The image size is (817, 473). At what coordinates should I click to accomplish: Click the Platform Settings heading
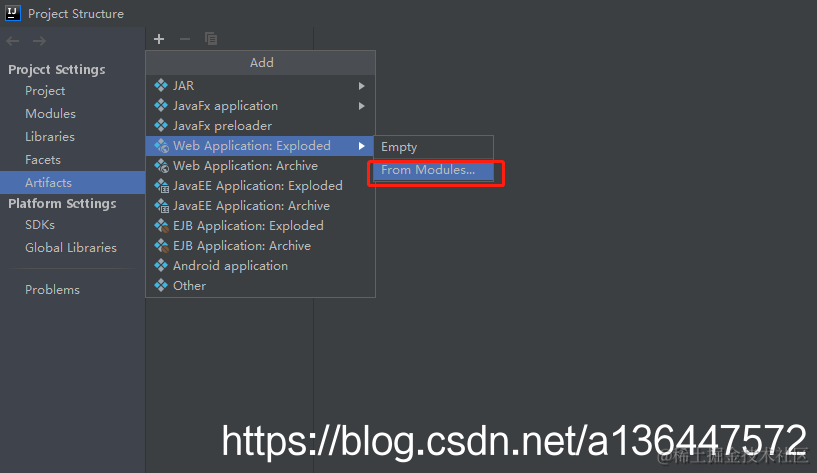pyautogui.click(x=62, y=203)
